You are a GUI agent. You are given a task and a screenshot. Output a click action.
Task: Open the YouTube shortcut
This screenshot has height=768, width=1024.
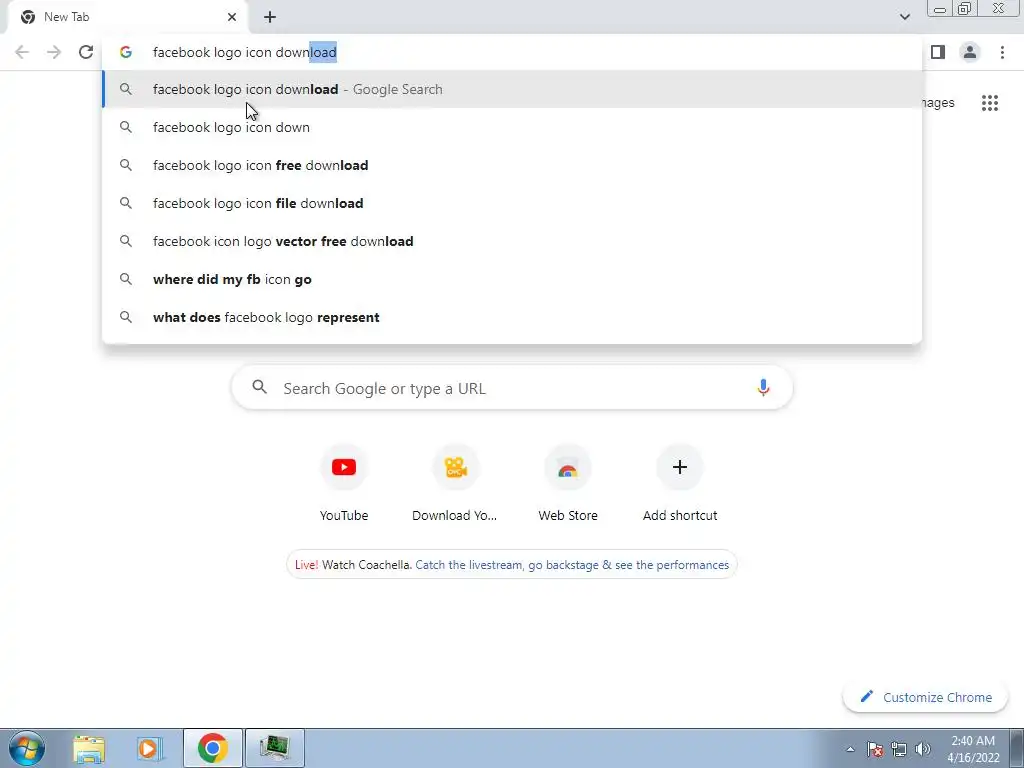pyautogui.click(x=344, y=483)
